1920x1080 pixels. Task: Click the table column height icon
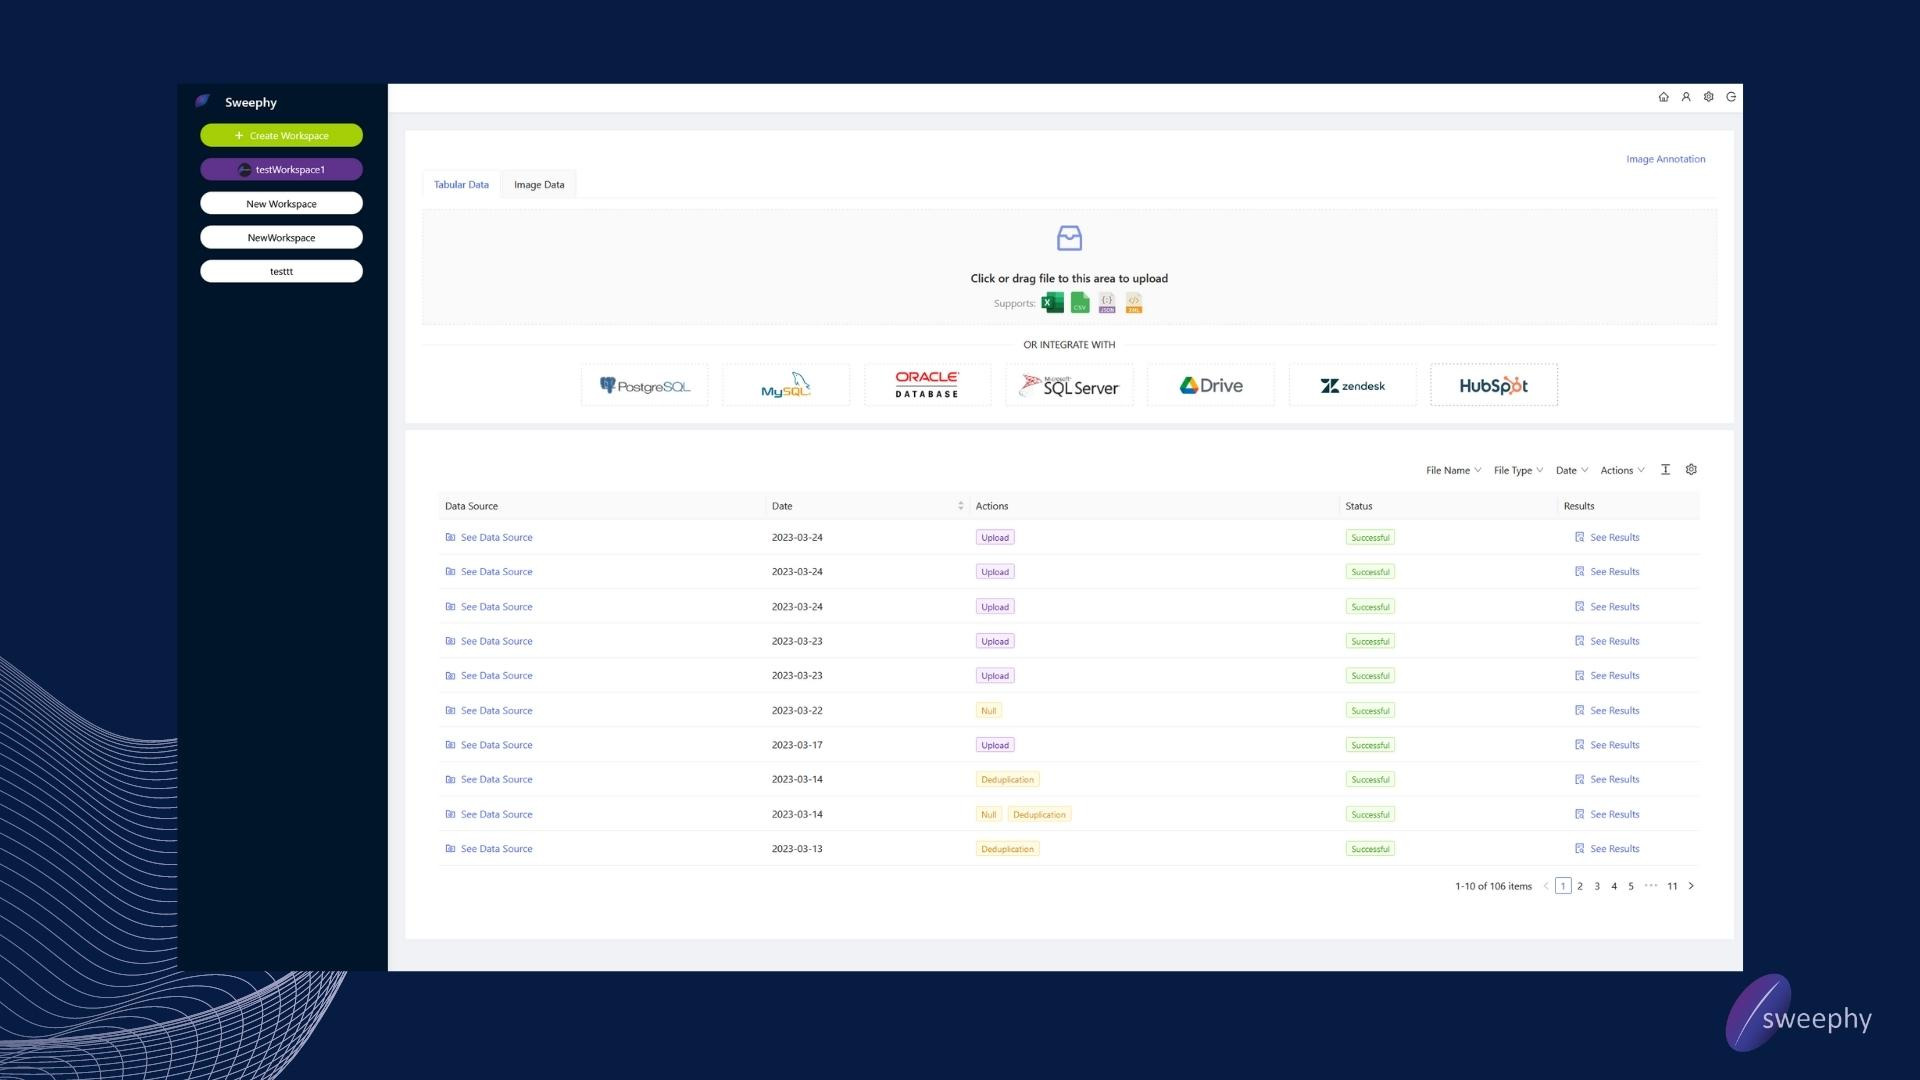coord(1665,470)
